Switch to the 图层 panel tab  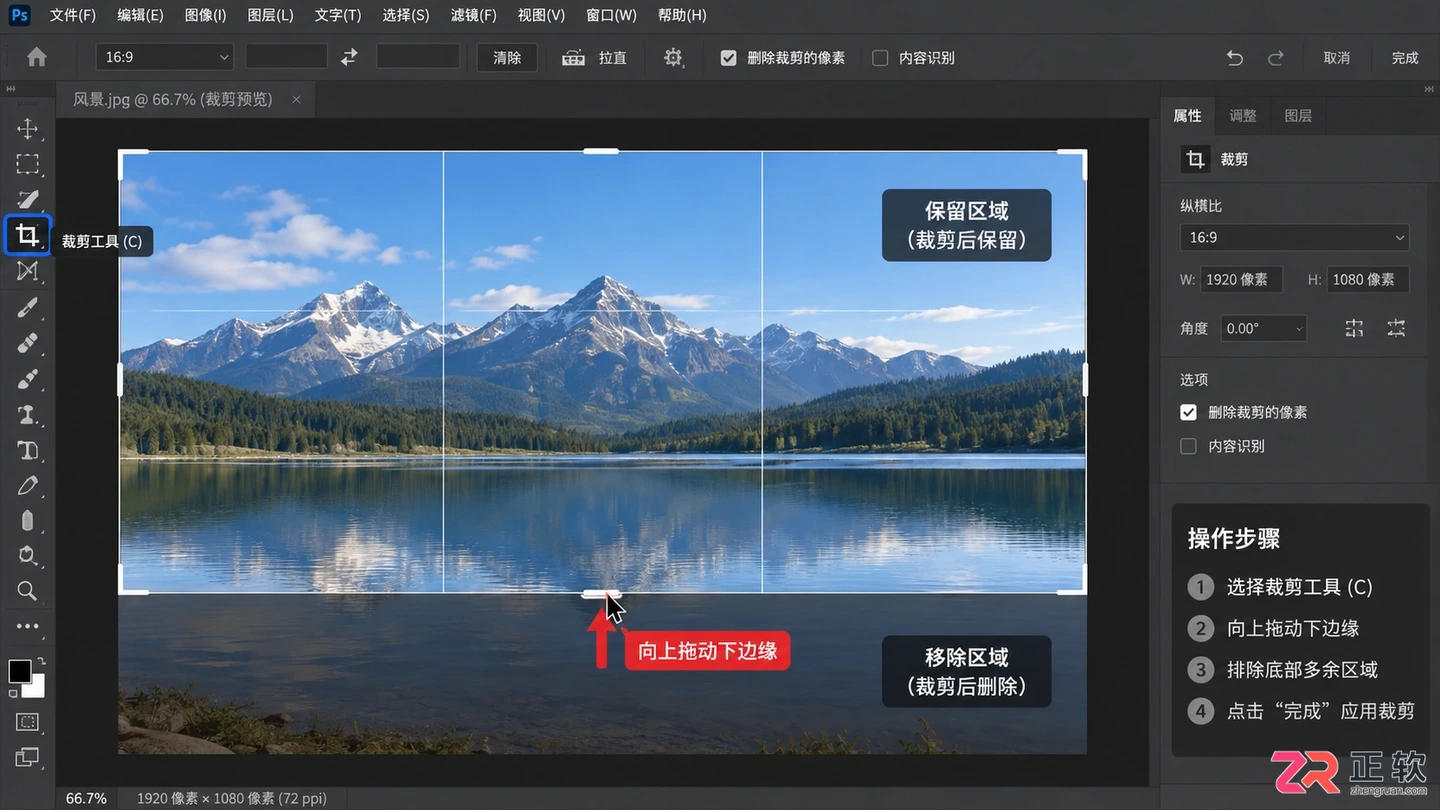click(x=1298, y=116)
